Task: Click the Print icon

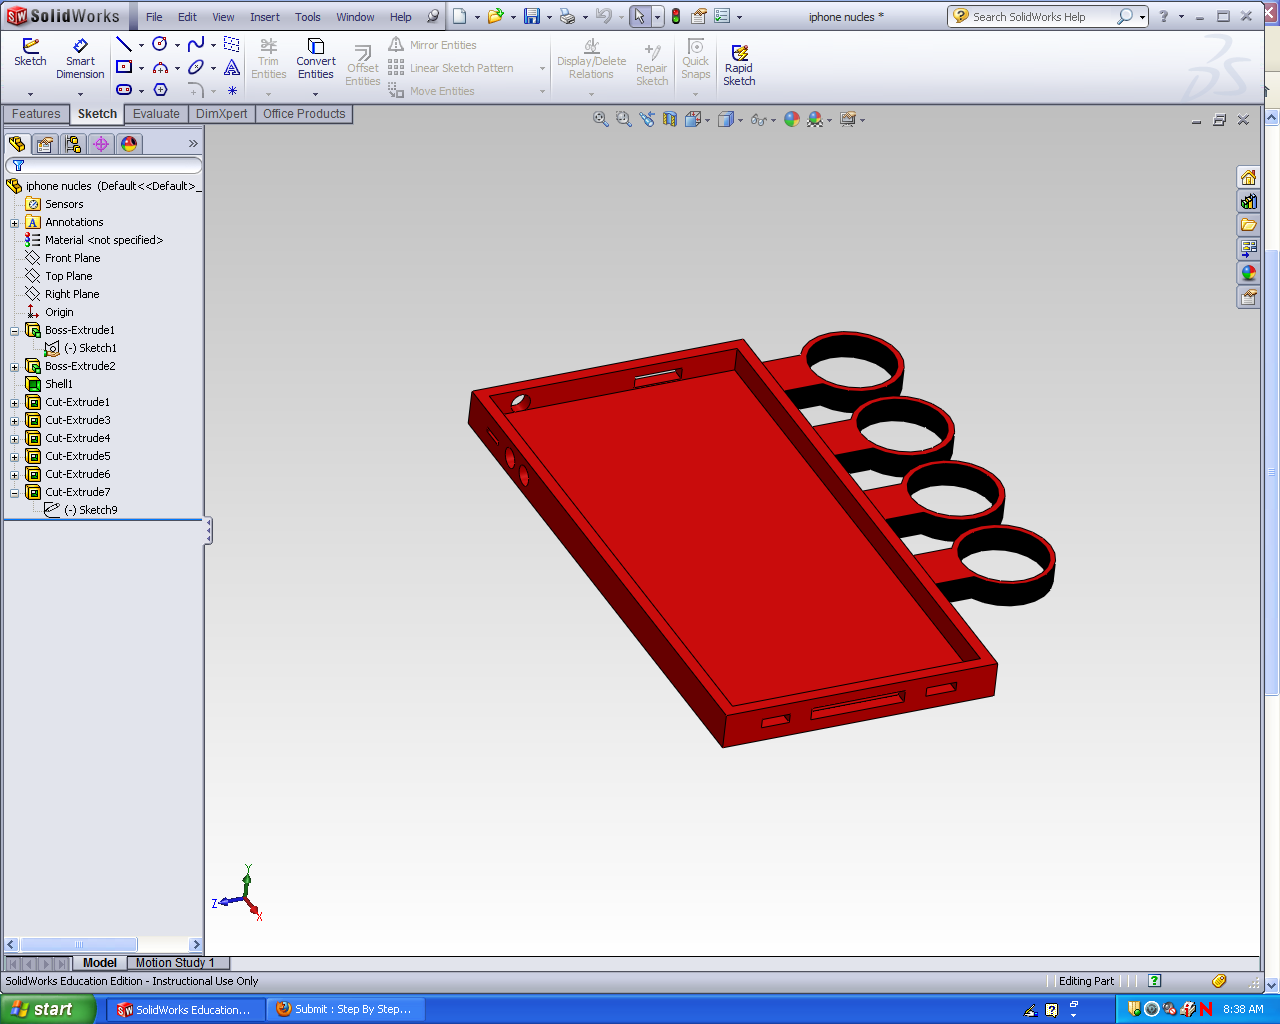Action: (x=568, y=16)
